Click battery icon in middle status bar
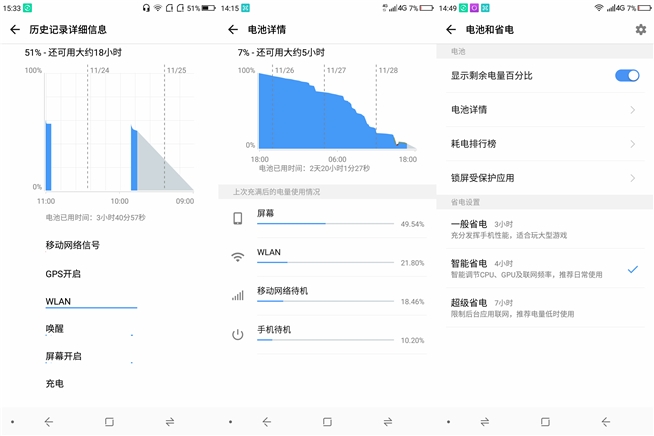654x436 pixels. [x=426, y=8]
